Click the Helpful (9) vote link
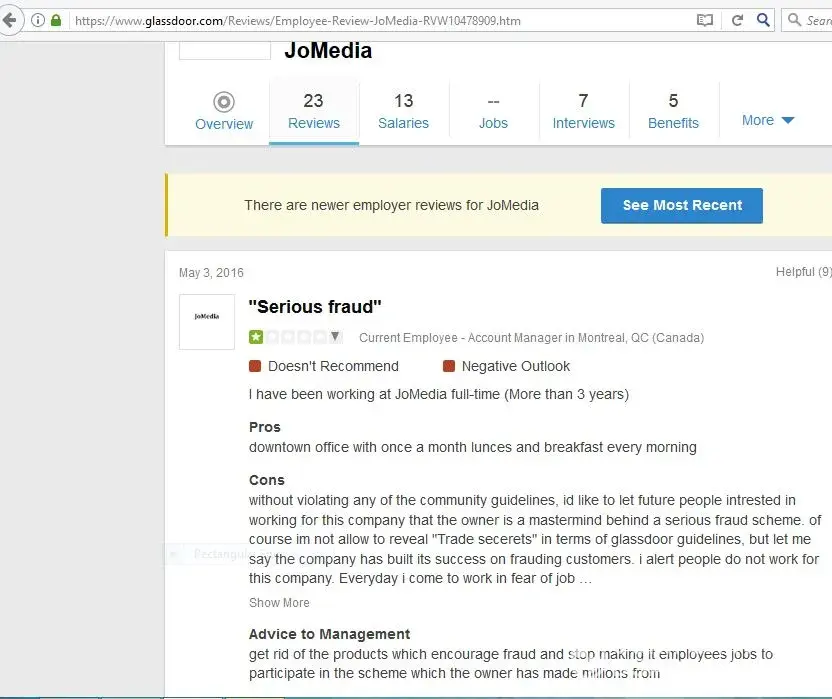This screenshot has width=832, height=699. (803, 272)
